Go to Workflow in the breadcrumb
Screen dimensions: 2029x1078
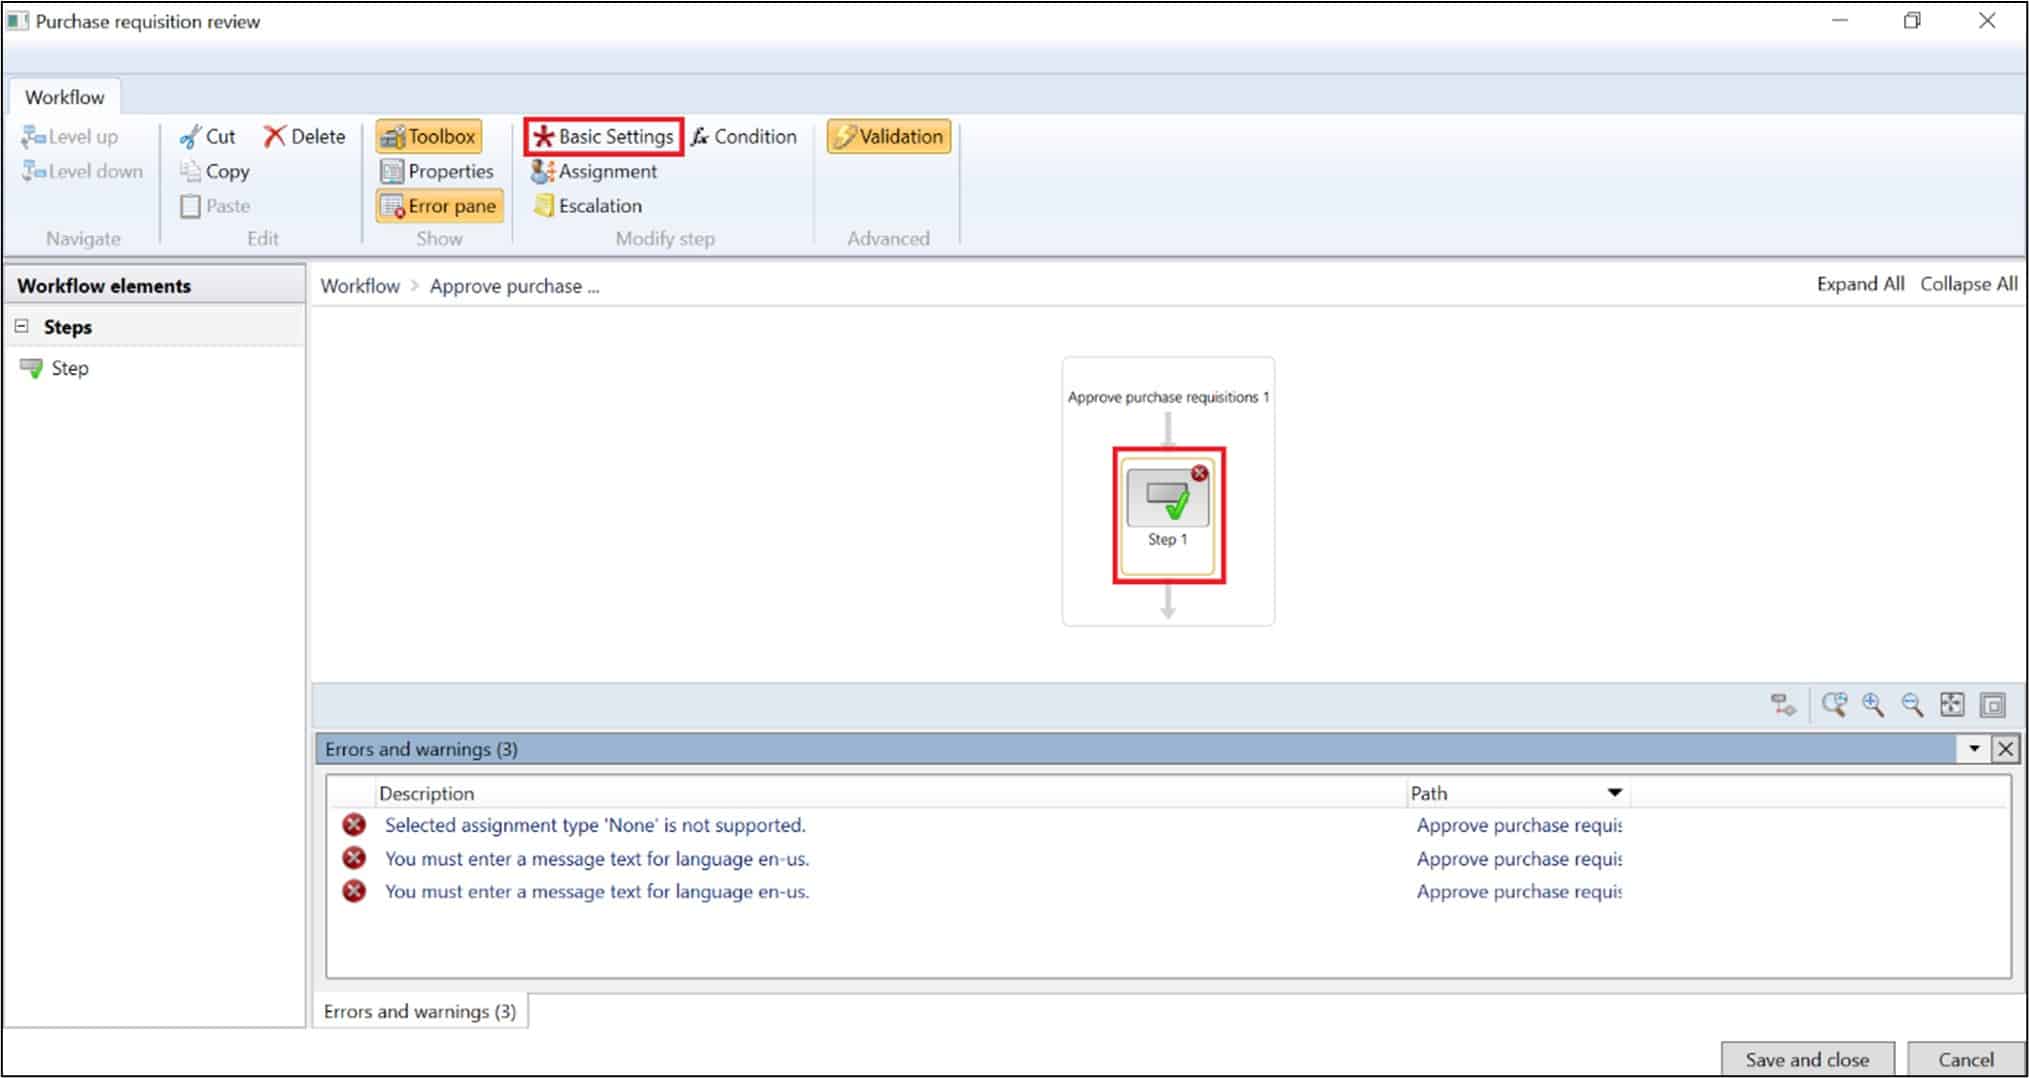click(360, 286)
